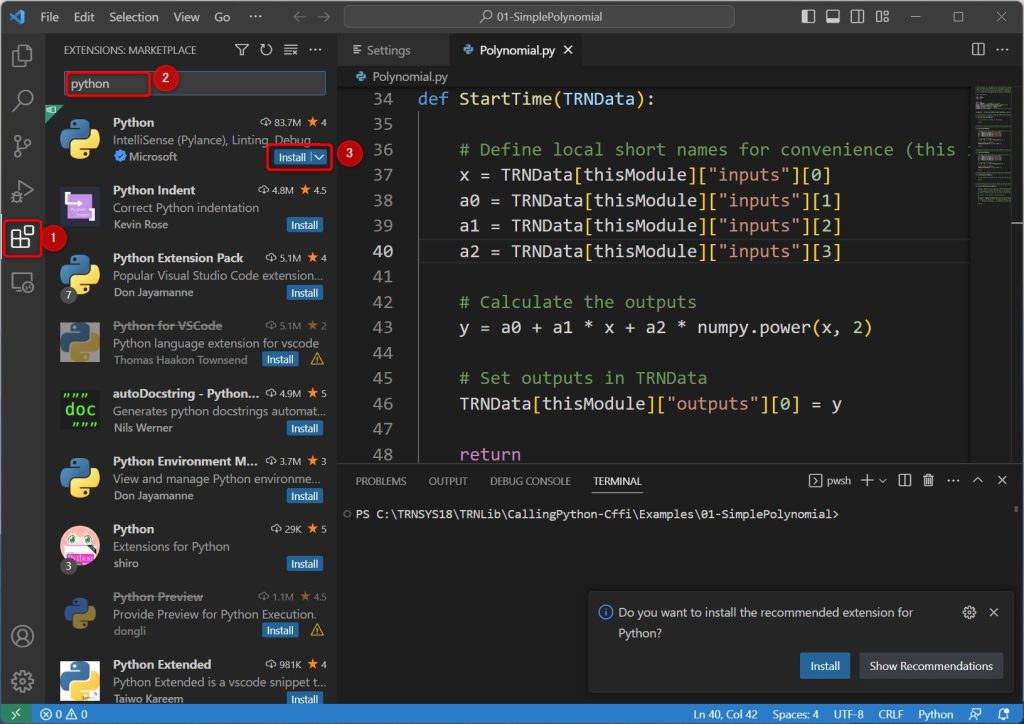Change file encoding UTF-8
The height and width of the screenshot is (724, 1024).
(848, 714)
